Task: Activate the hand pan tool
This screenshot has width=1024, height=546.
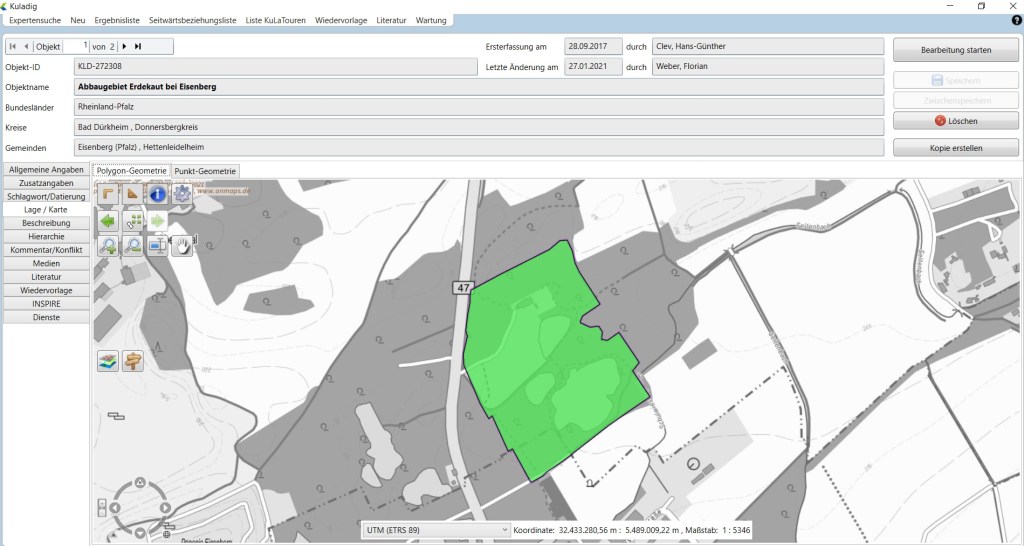Action: (182, 245)
